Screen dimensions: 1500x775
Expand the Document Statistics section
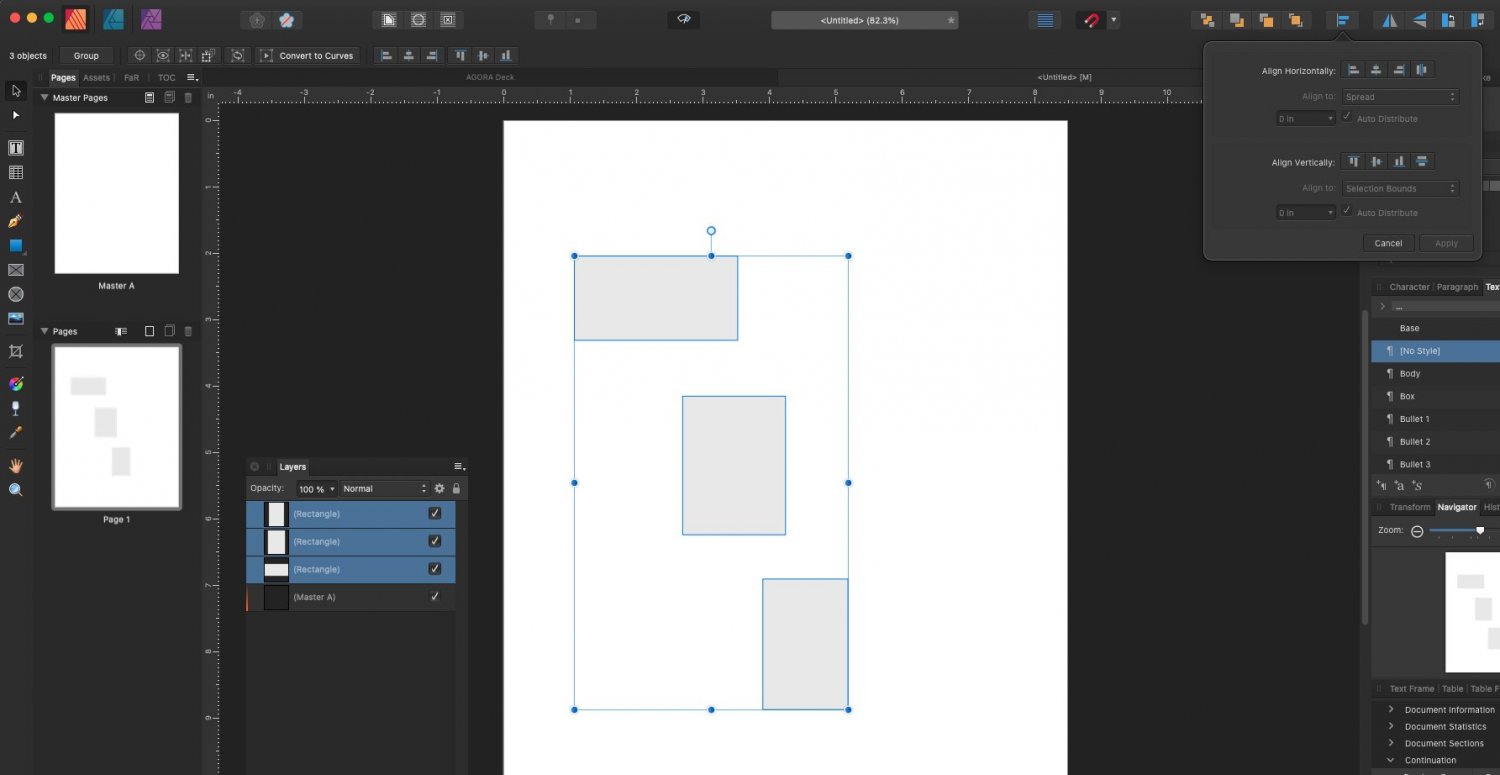[1391, 726]
